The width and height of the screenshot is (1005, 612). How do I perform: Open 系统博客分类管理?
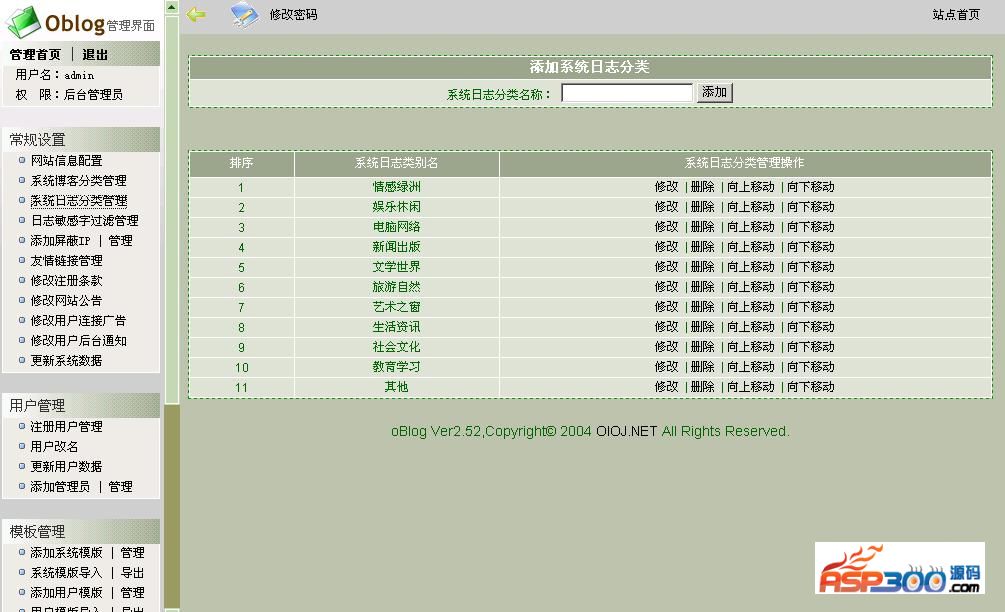pyautogui.click(x=79, y=181)
